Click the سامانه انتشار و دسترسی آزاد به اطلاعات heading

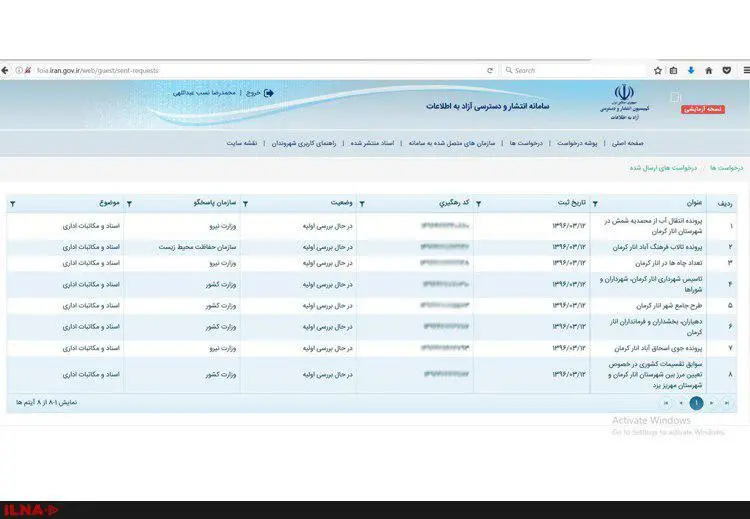[488, 106]
